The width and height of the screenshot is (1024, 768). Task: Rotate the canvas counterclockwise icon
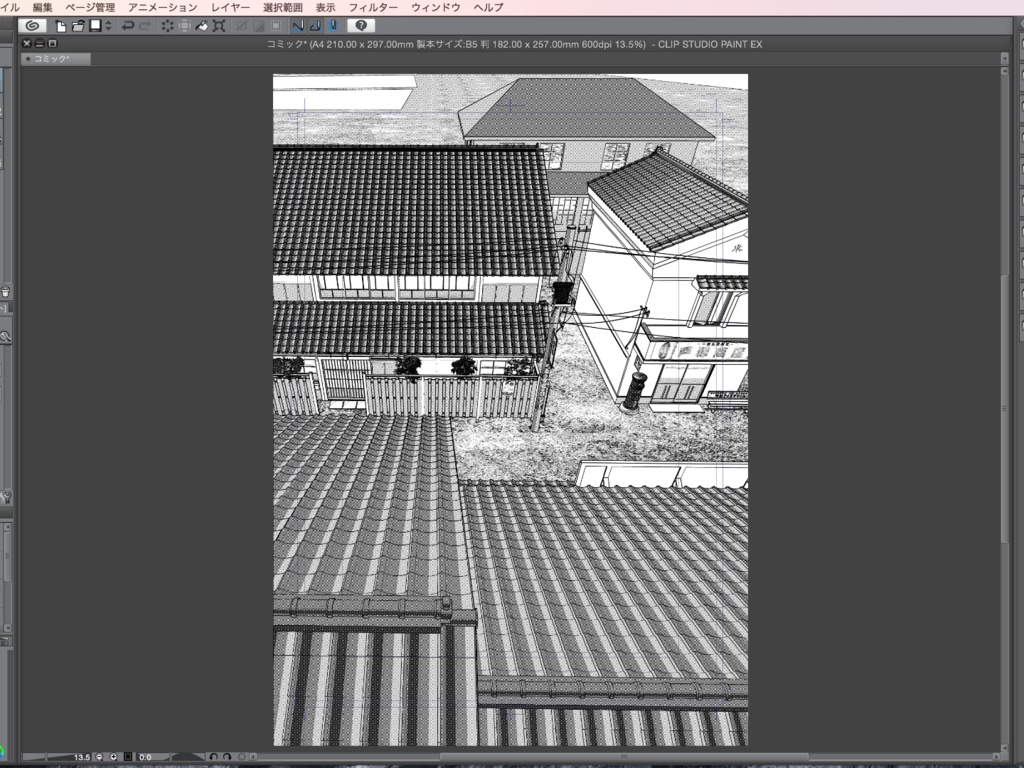(x=214, y=756)
